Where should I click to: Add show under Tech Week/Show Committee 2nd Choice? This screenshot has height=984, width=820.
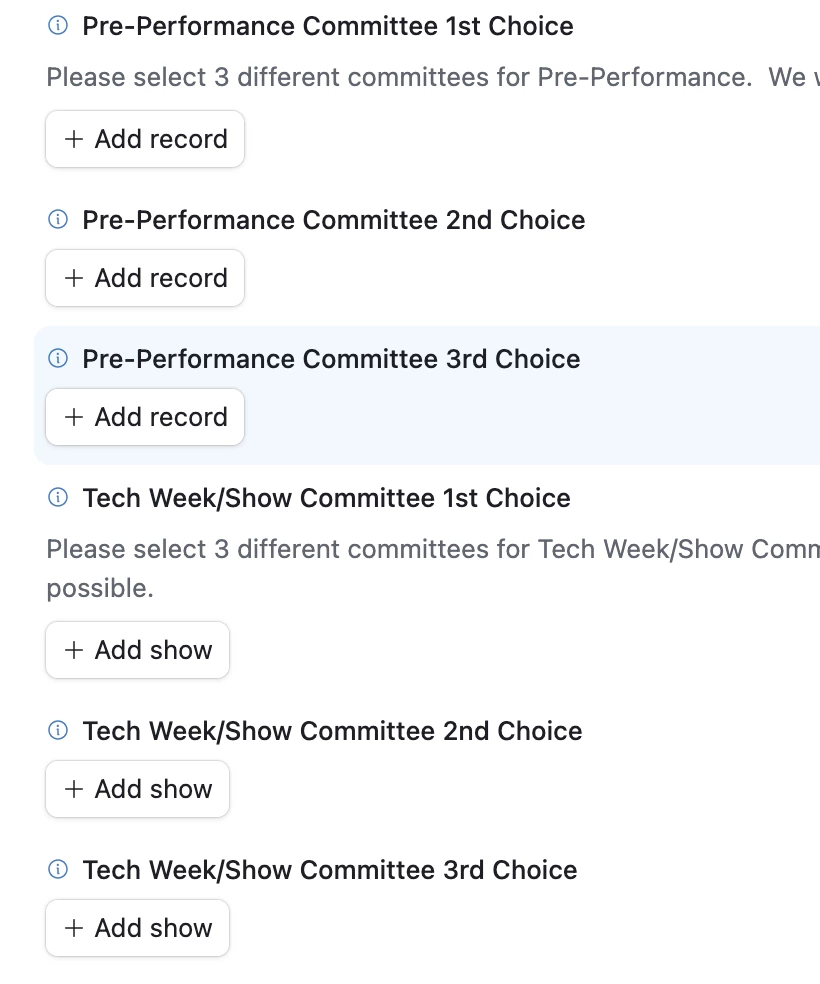click(x=137, y=789)
